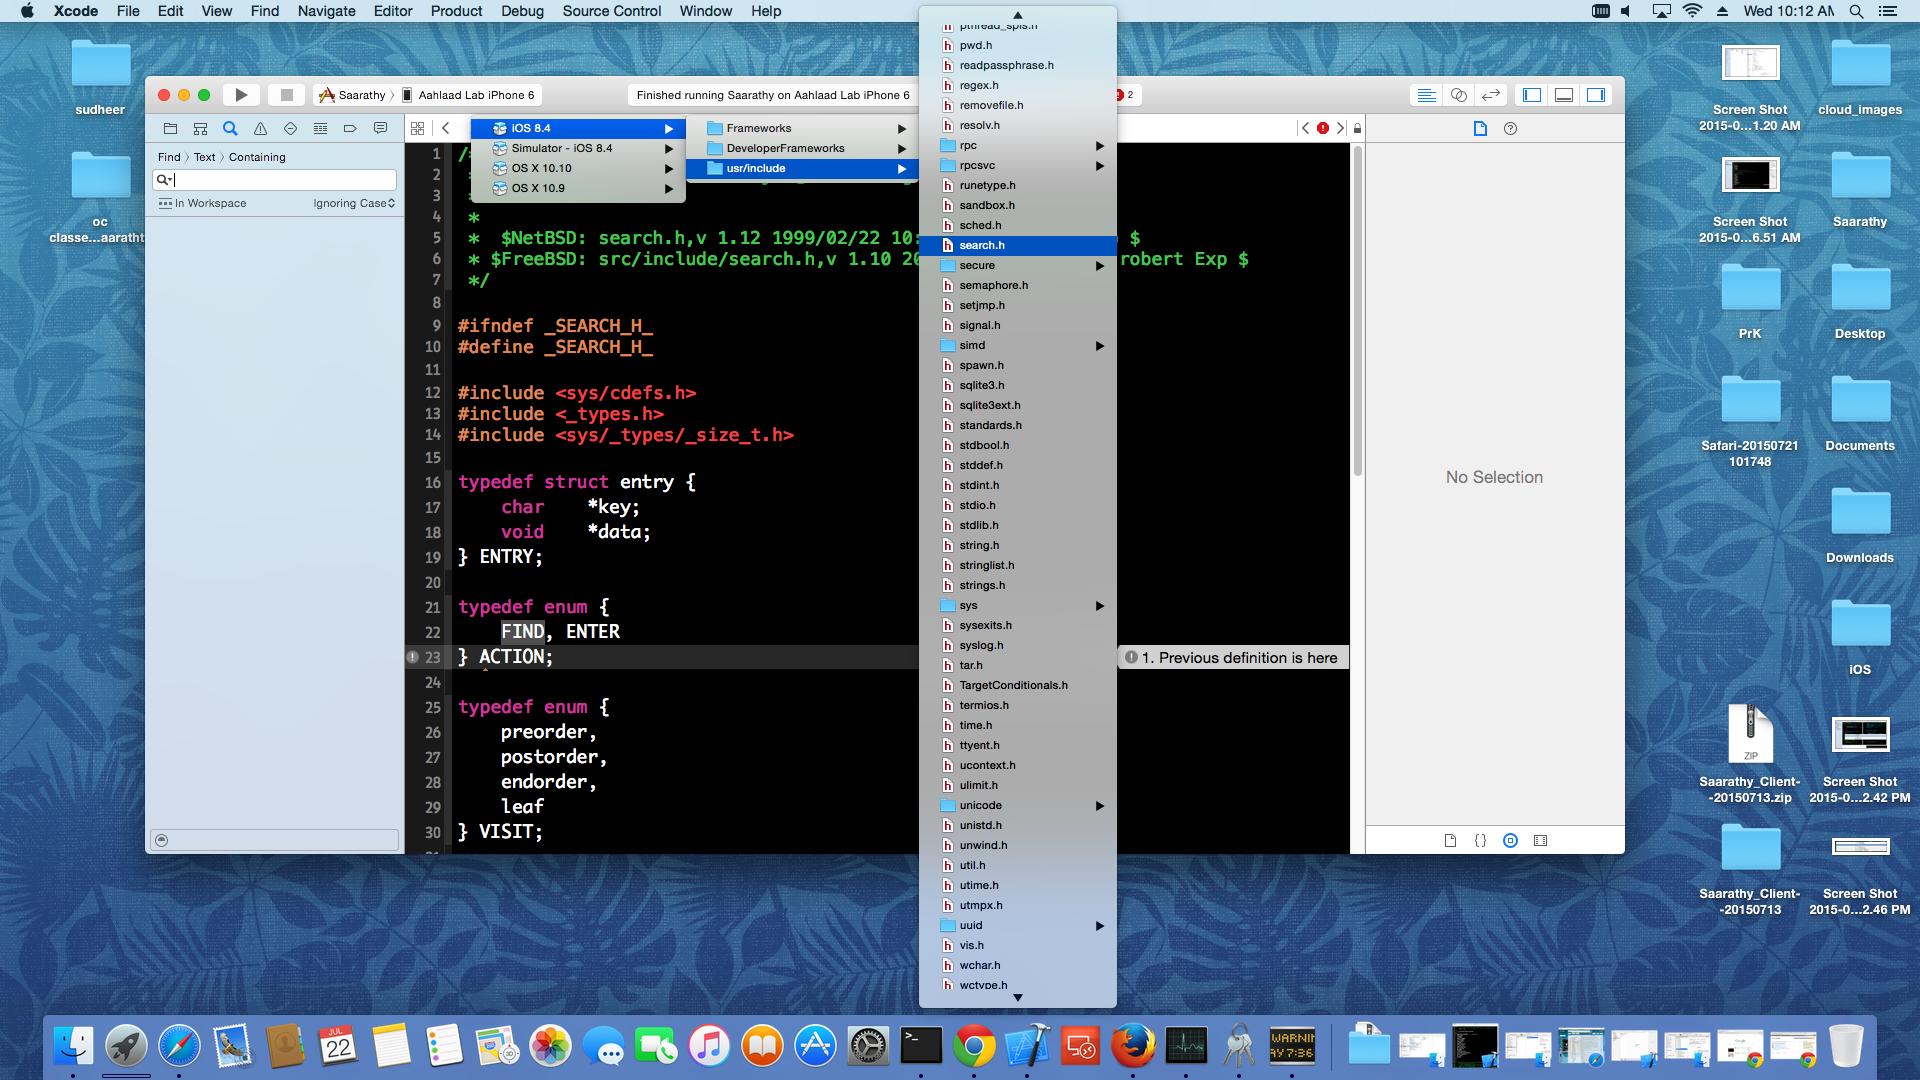Open the Breakpoint navigator
The width and height of the screenshot is (1920, 1080).
click(350, 128)
